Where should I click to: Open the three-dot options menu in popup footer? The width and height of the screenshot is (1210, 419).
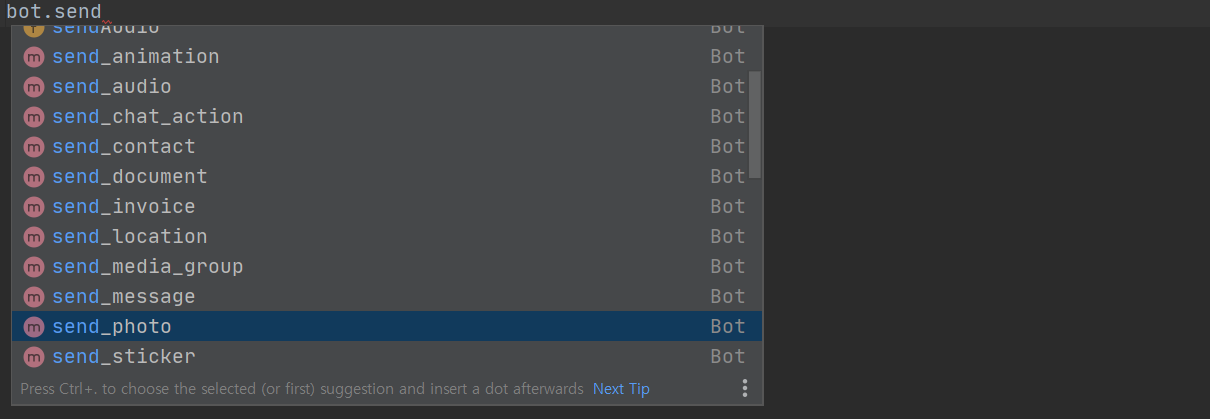point(744,388)
